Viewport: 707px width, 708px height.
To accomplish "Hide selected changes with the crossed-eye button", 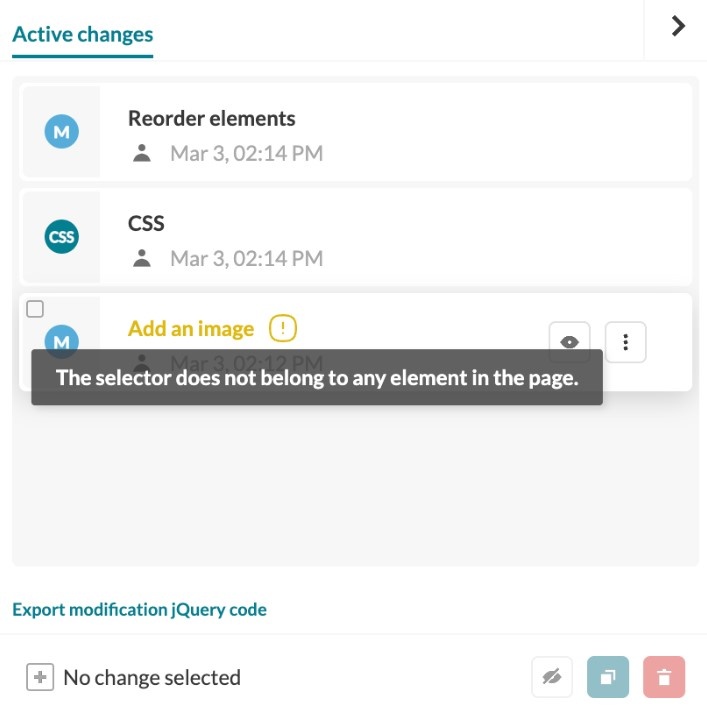I will point(552,677).
